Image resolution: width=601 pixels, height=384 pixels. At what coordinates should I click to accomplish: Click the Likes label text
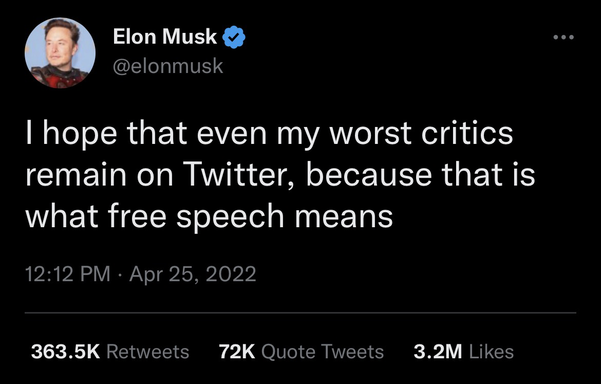point(491,351)
